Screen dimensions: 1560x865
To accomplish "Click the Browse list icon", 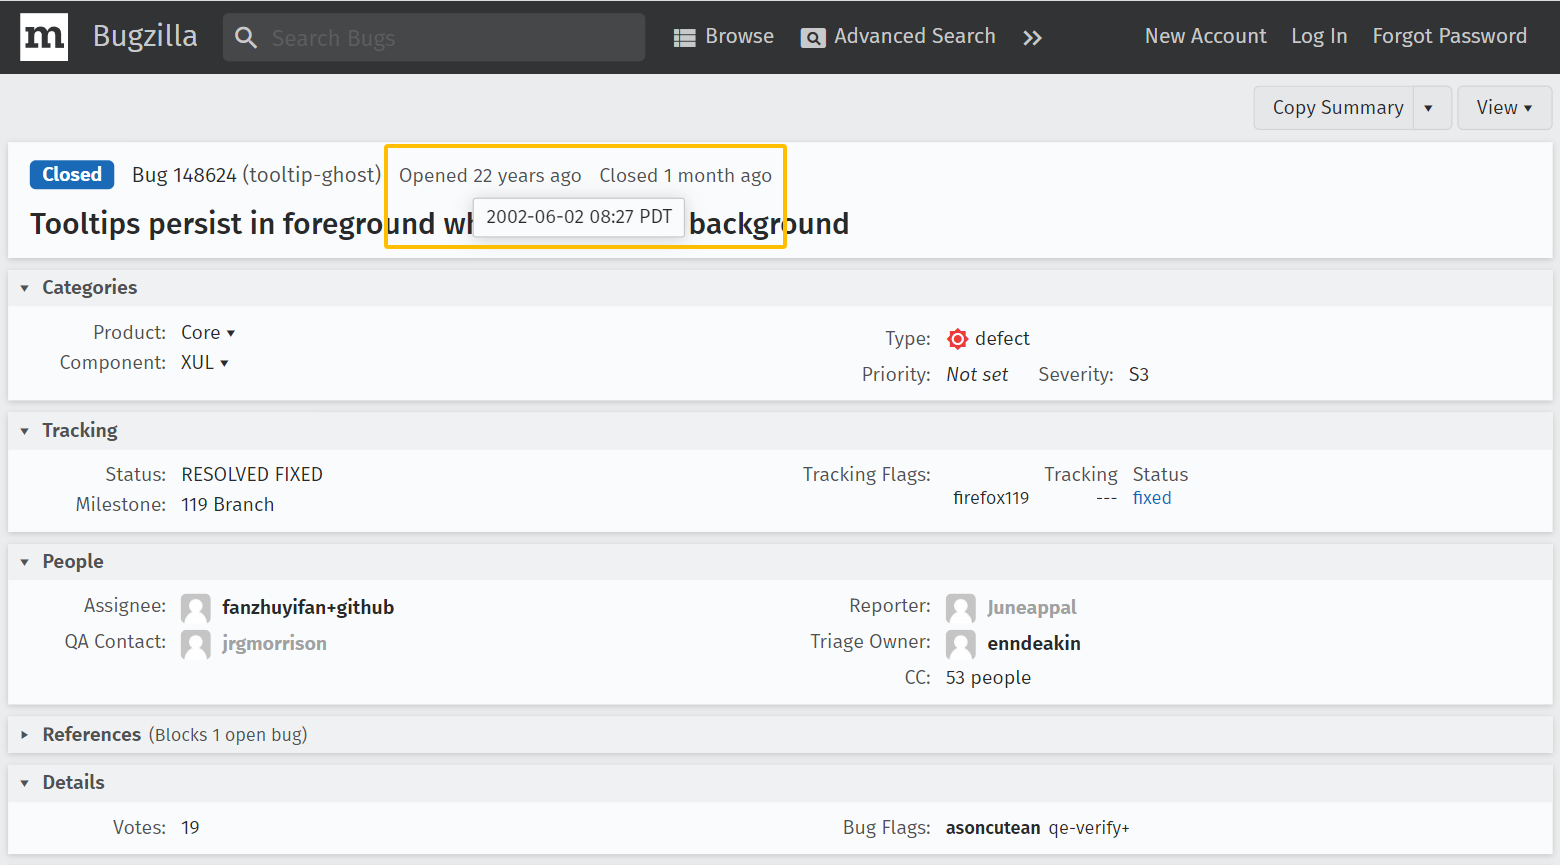I will (x=684, y=38).
